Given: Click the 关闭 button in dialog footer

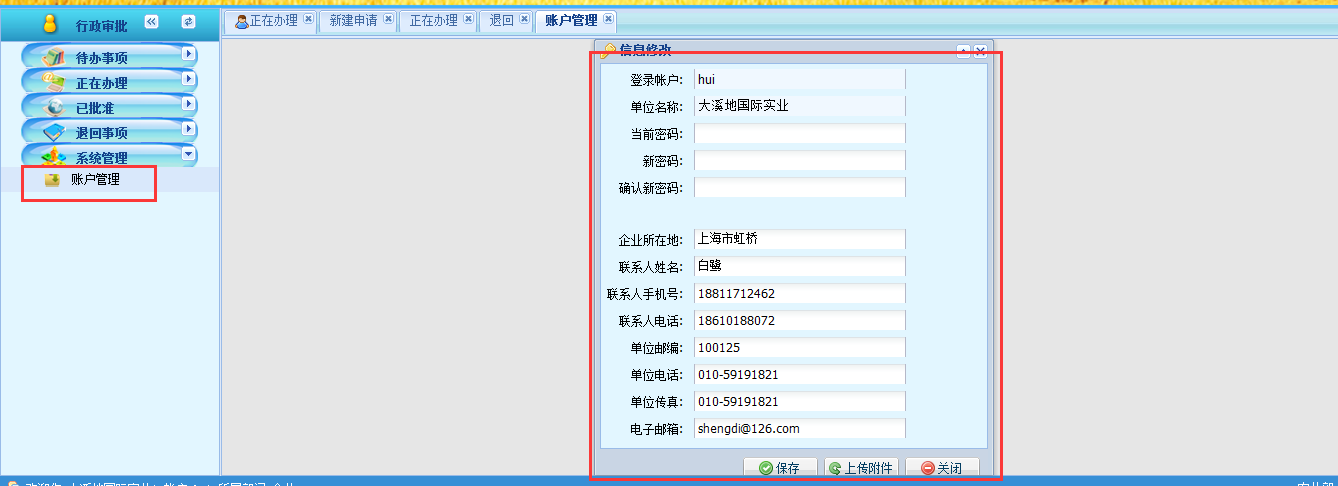Looking at the screenshot, I should pos(942,468).
